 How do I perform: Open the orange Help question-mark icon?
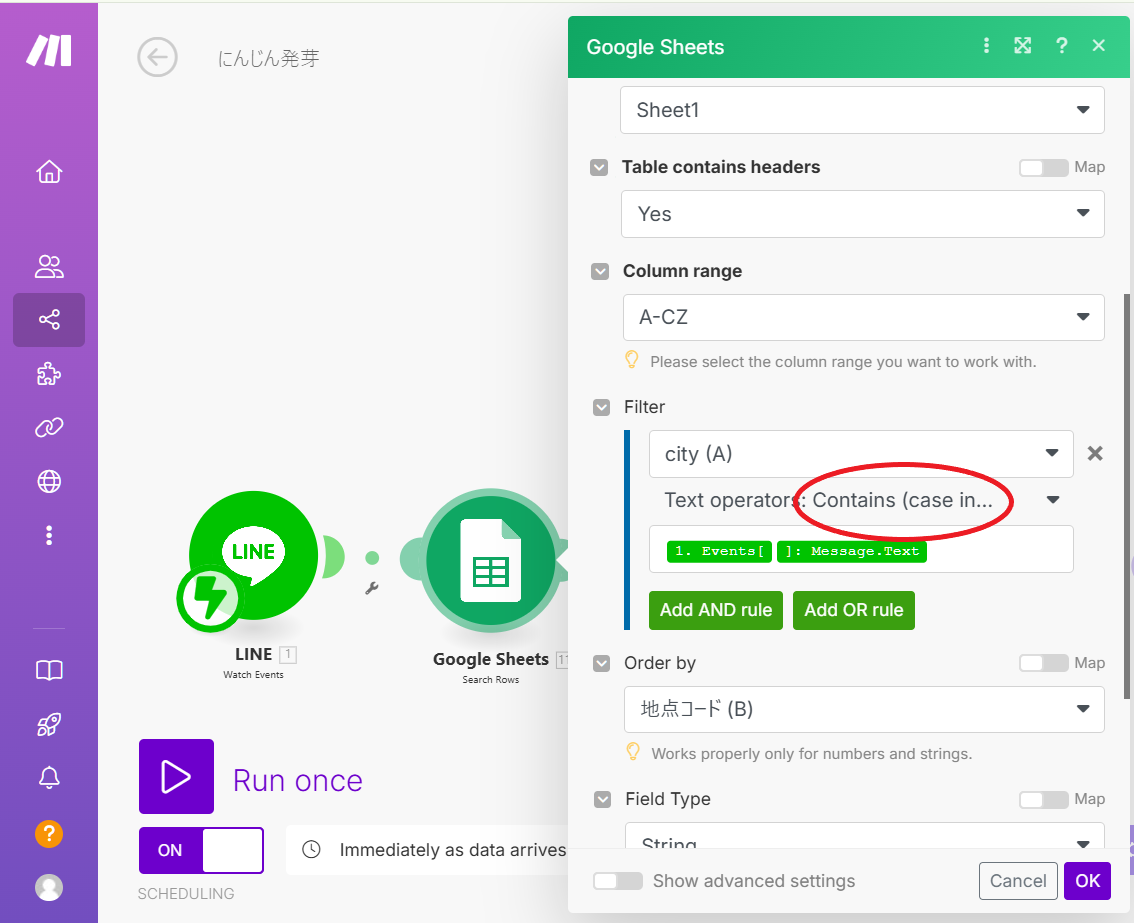(49, 834)
